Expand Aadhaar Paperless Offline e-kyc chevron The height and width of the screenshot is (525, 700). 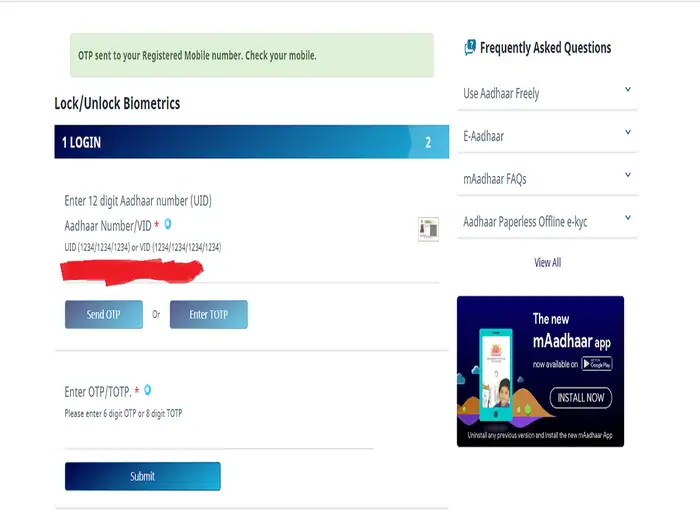[628, 218]
